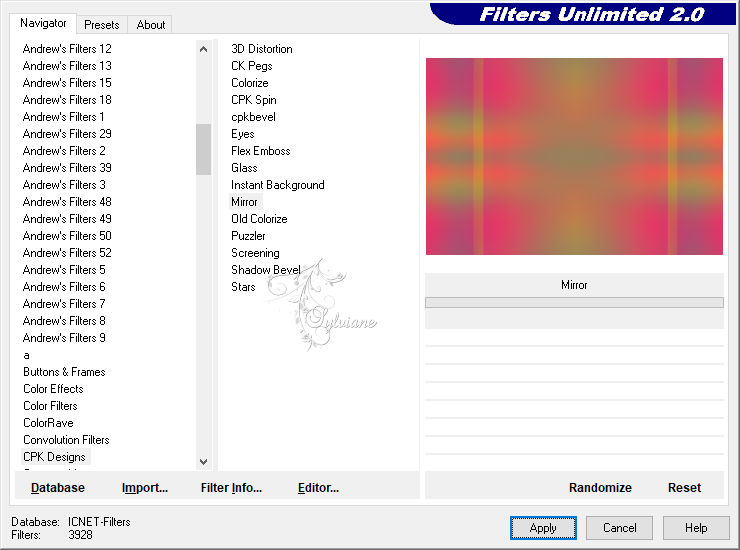Viewport: 740px width, 550px height.
Task: Click the Mirror filter preview image
Action: pyautogui.click(x=574, y=156)
